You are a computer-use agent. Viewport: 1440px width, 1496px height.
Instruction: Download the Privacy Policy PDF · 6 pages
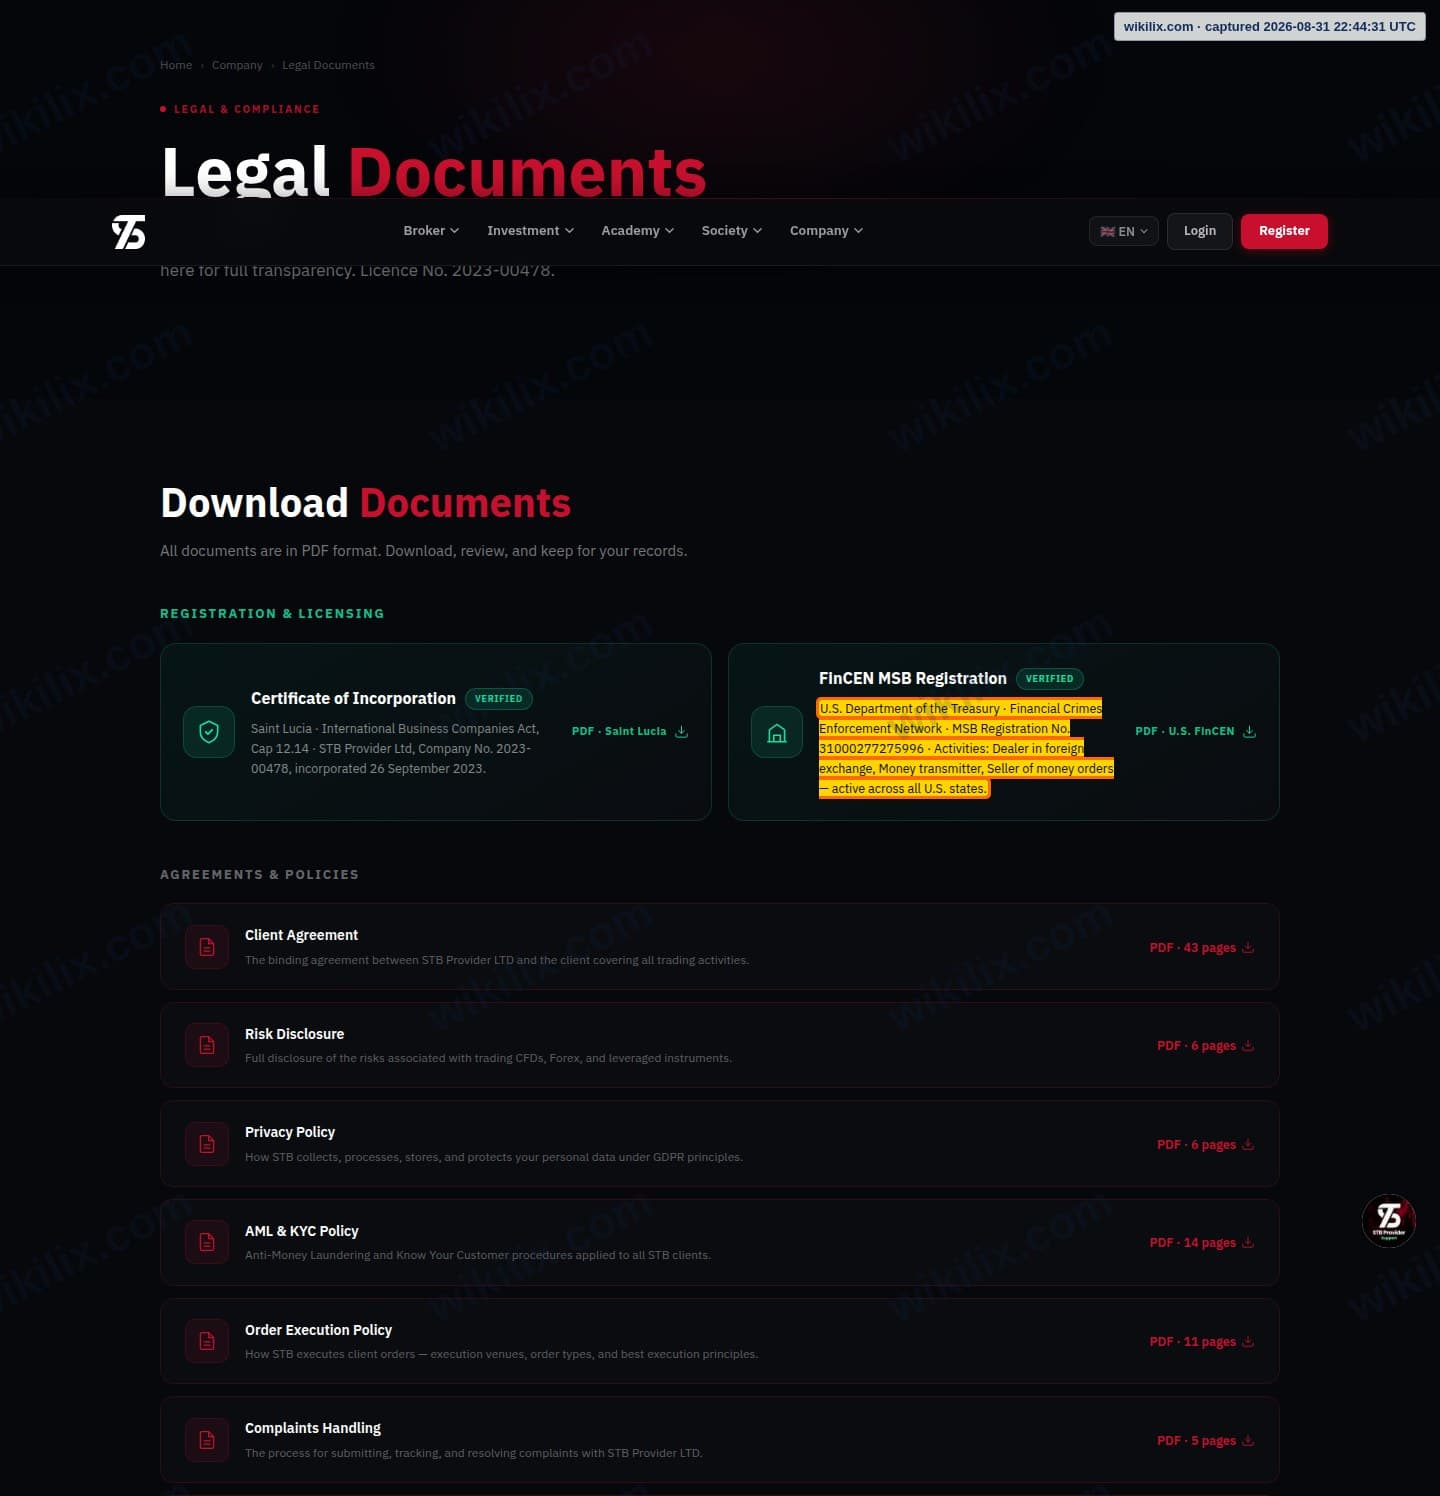(1206, 1144)
